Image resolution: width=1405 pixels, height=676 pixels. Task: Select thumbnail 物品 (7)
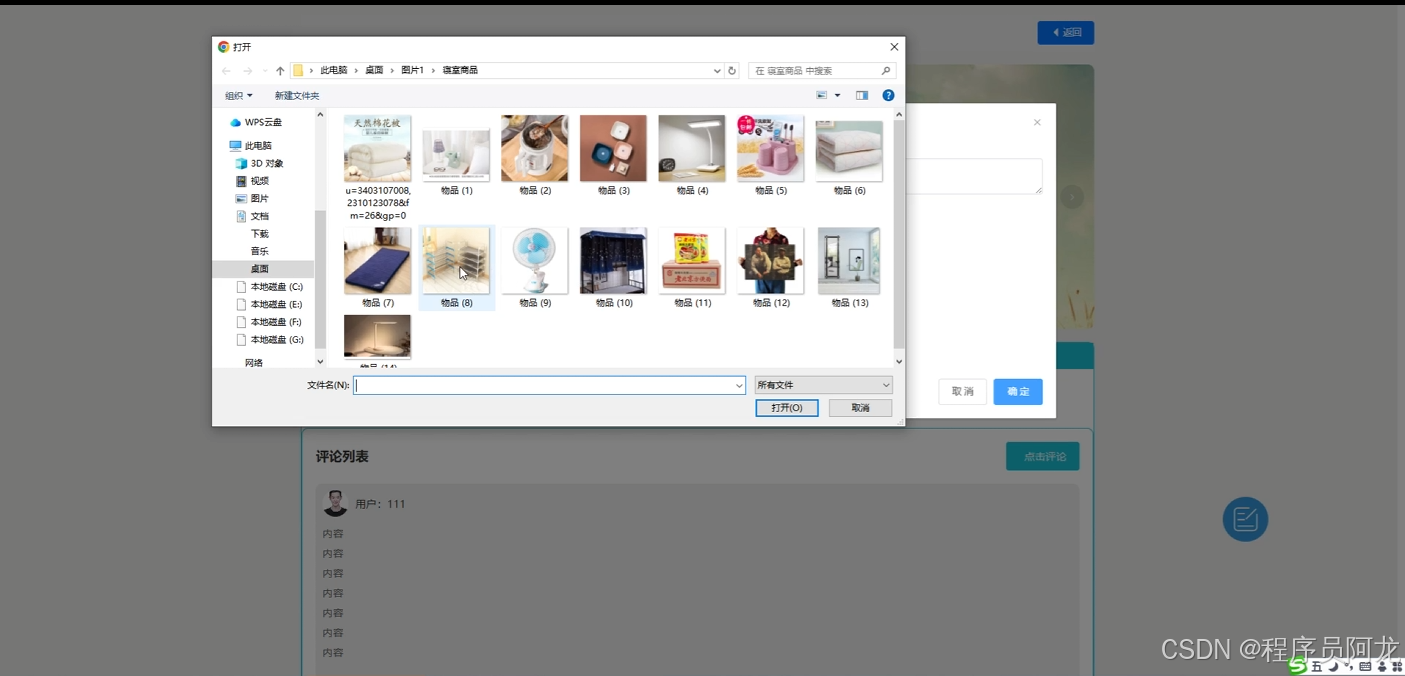click(x=377, y=268)
